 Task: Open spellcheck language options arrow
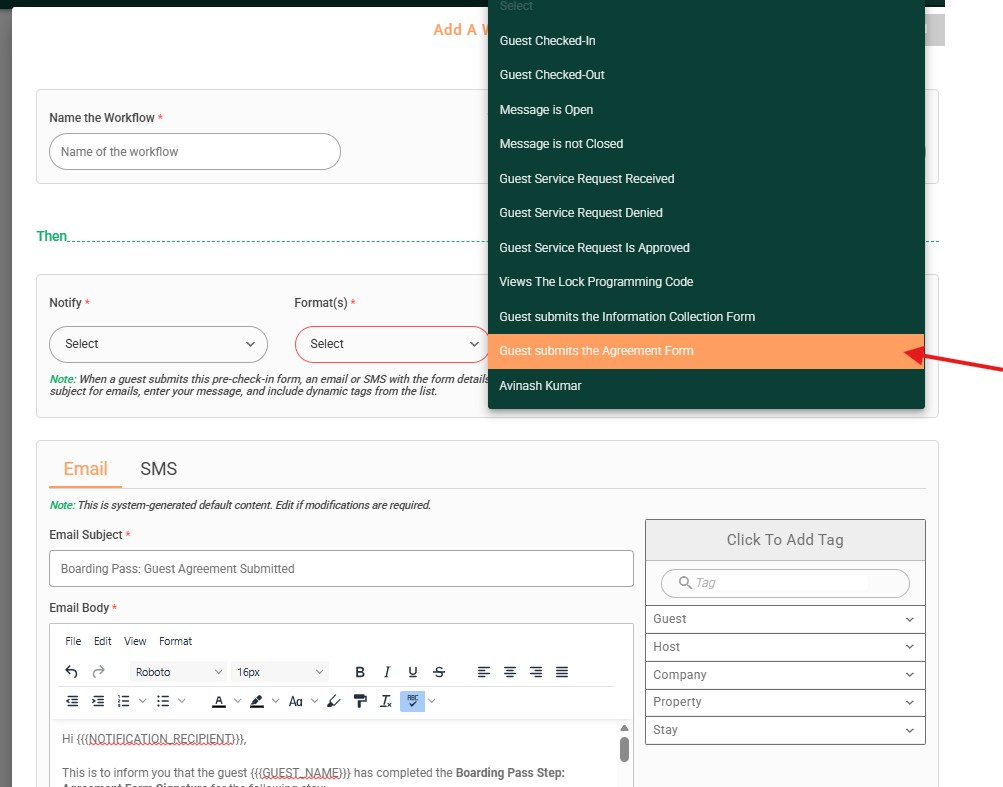(x=432, y=701)
